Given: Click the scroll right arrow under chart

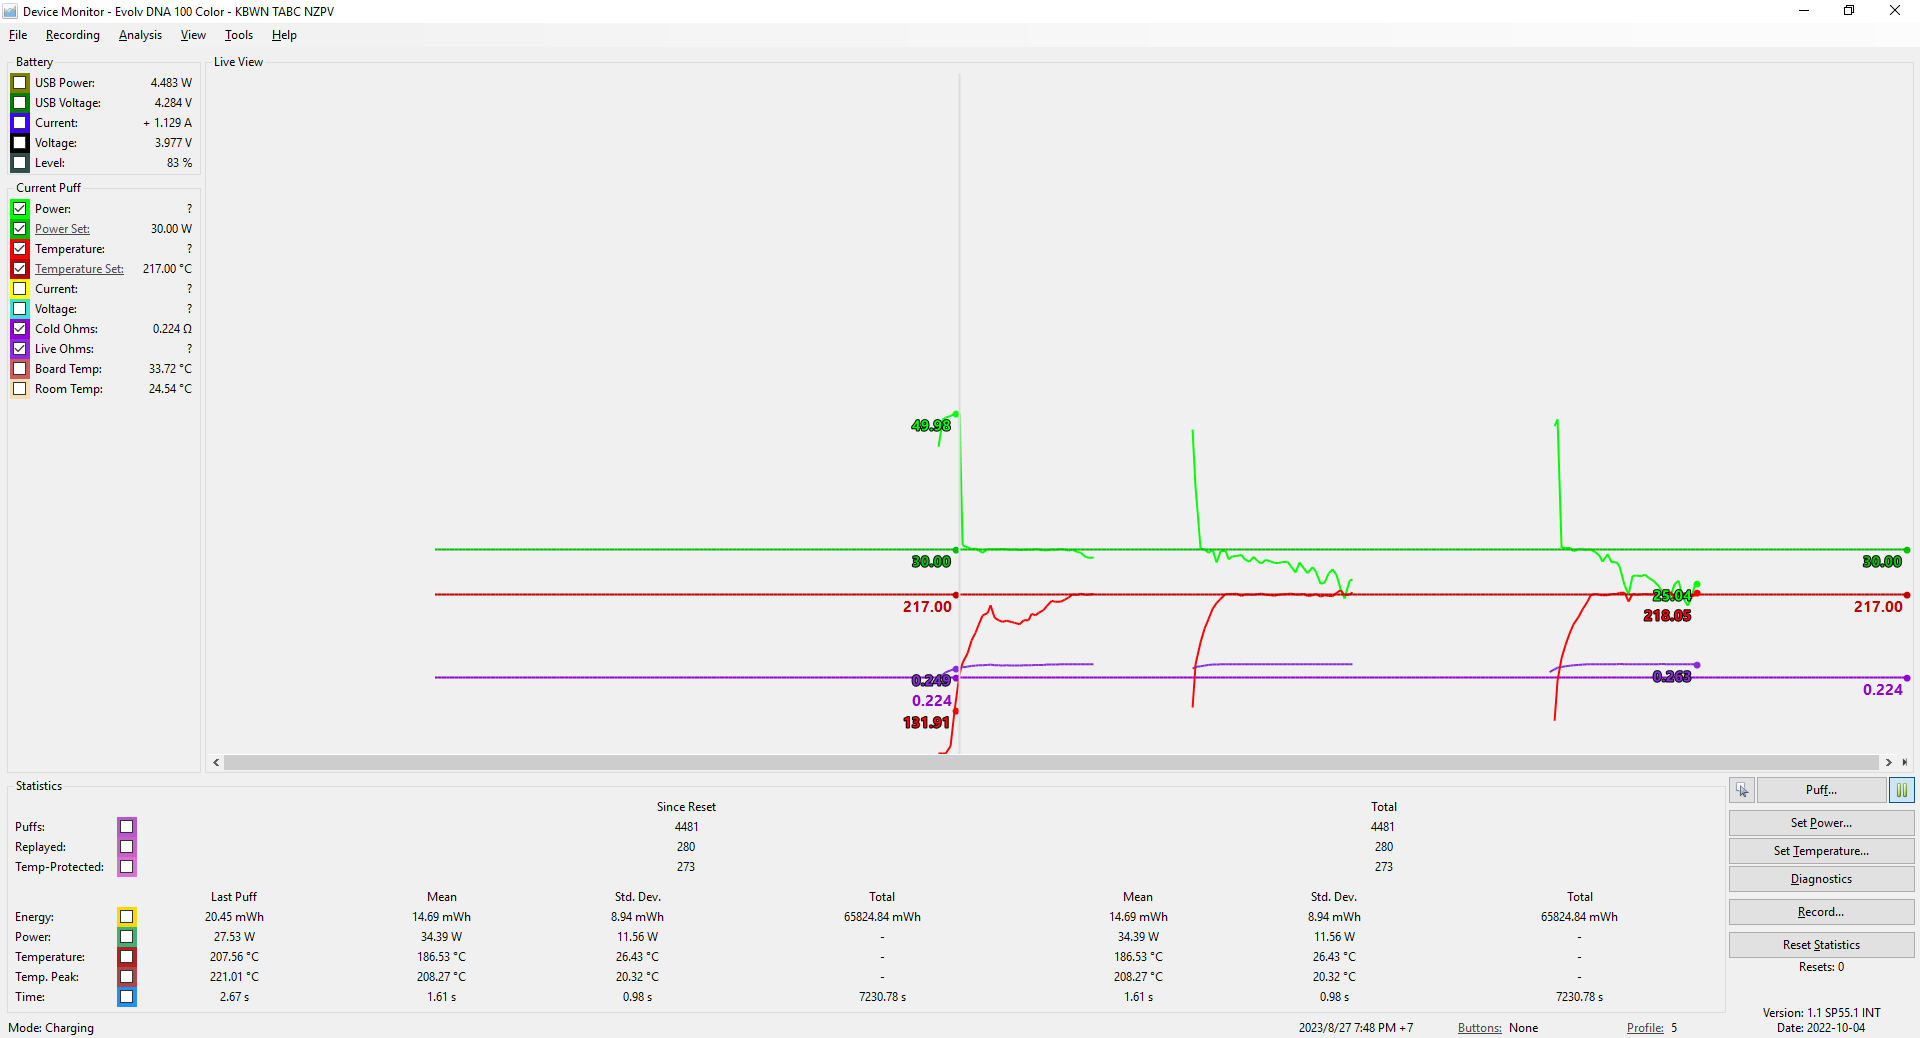Looking at the screenshot, I should (1889, 762).
